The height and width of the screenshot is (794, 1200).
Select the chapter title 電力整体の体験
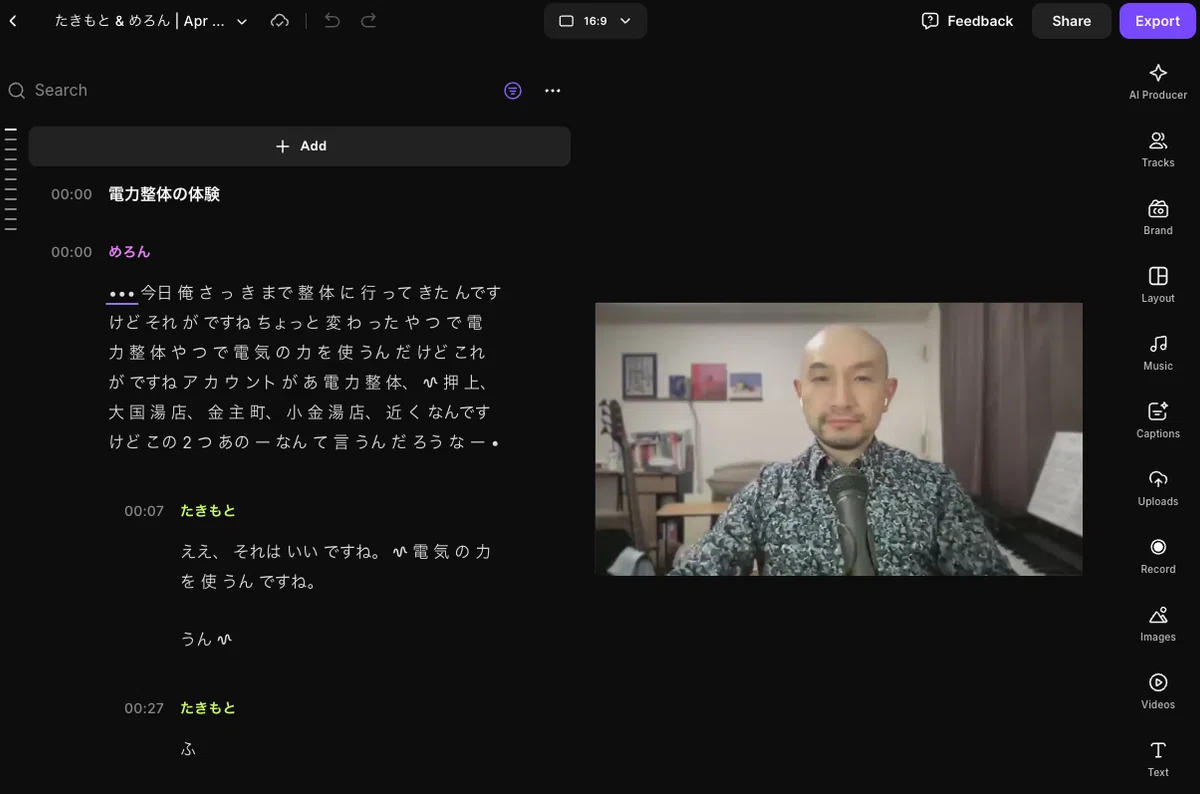click(x=164, y=195)
